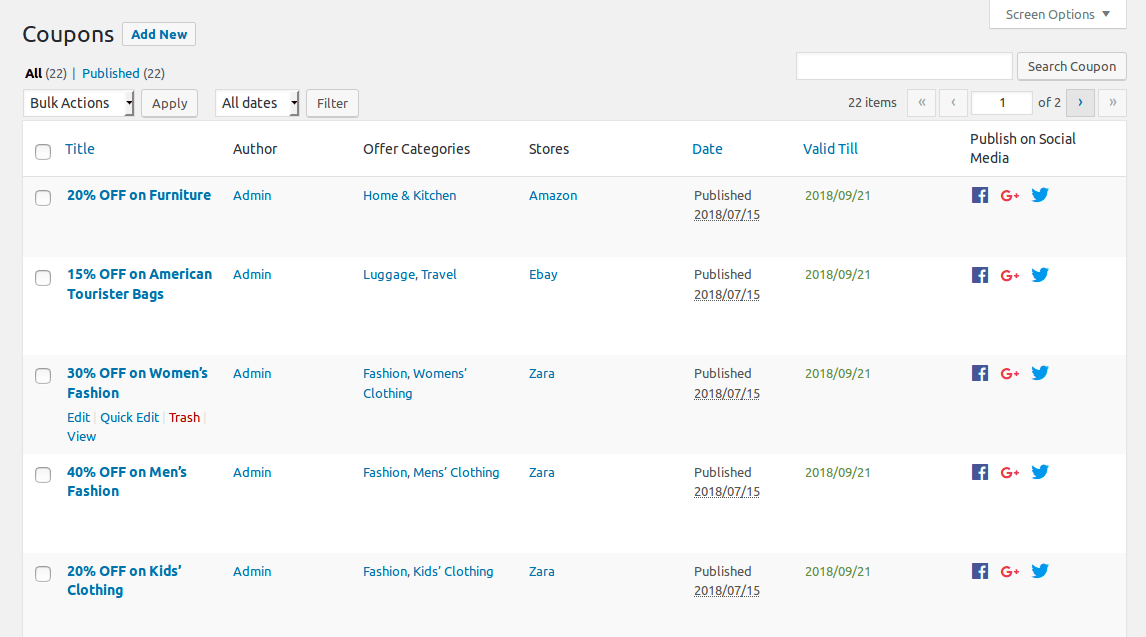Open 15% OFF on American Tourister Bags

tap(140, 284)
